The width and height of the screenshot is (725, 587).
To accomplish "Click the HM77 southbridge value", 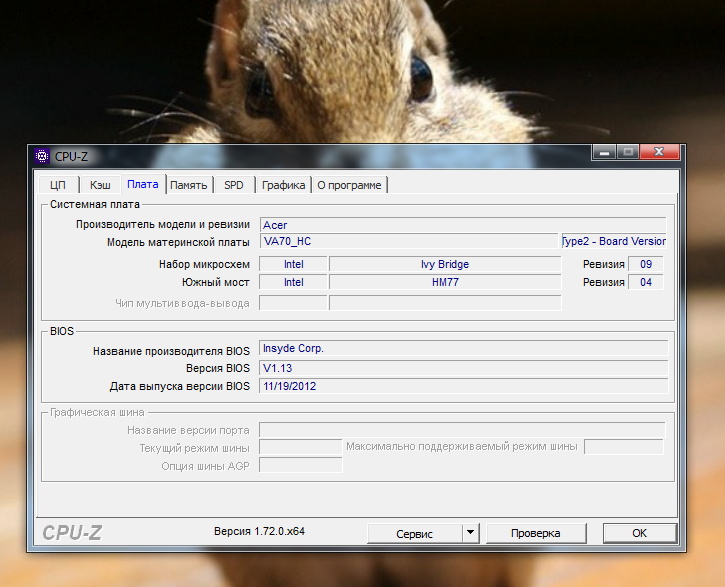I will (x=445, y=282).
